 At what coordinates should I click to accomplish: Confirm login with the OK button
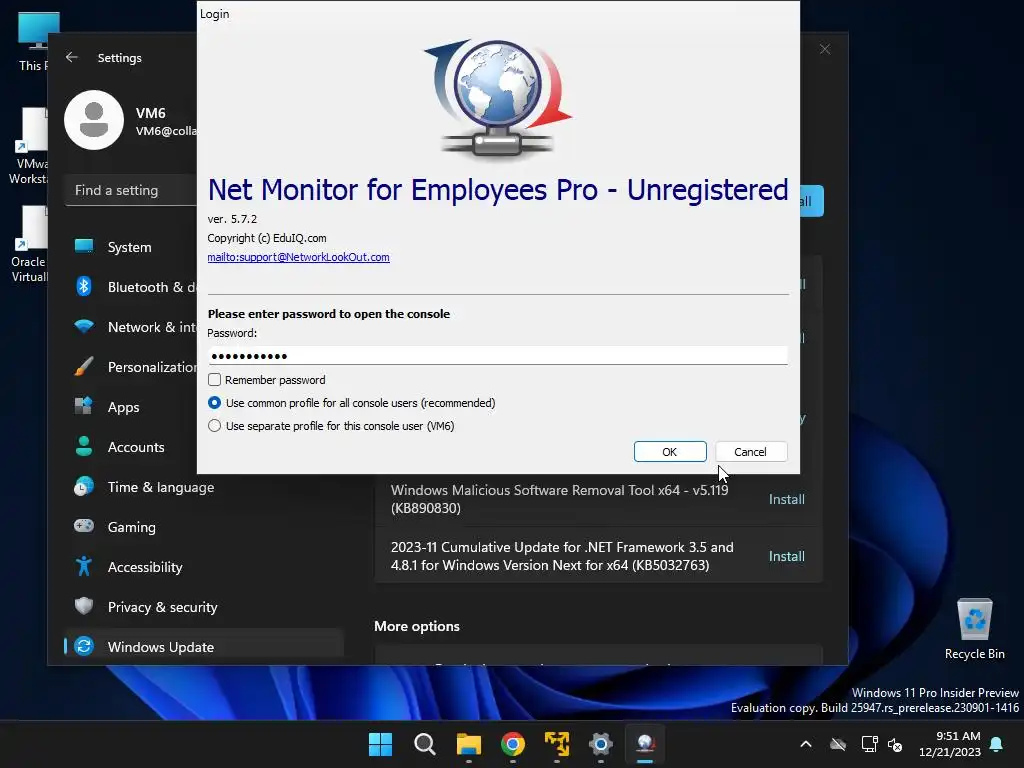(x=670, y=452)
